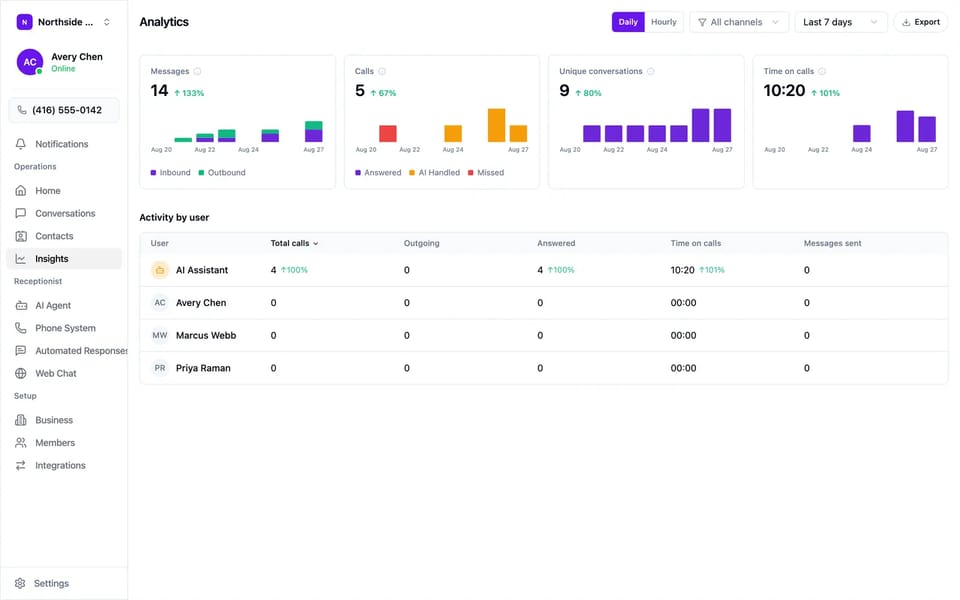The width and height of the screenshot is (960, 600).
Task: Expand the Northside workspace switcher chevron
Action: coord(107,22)
